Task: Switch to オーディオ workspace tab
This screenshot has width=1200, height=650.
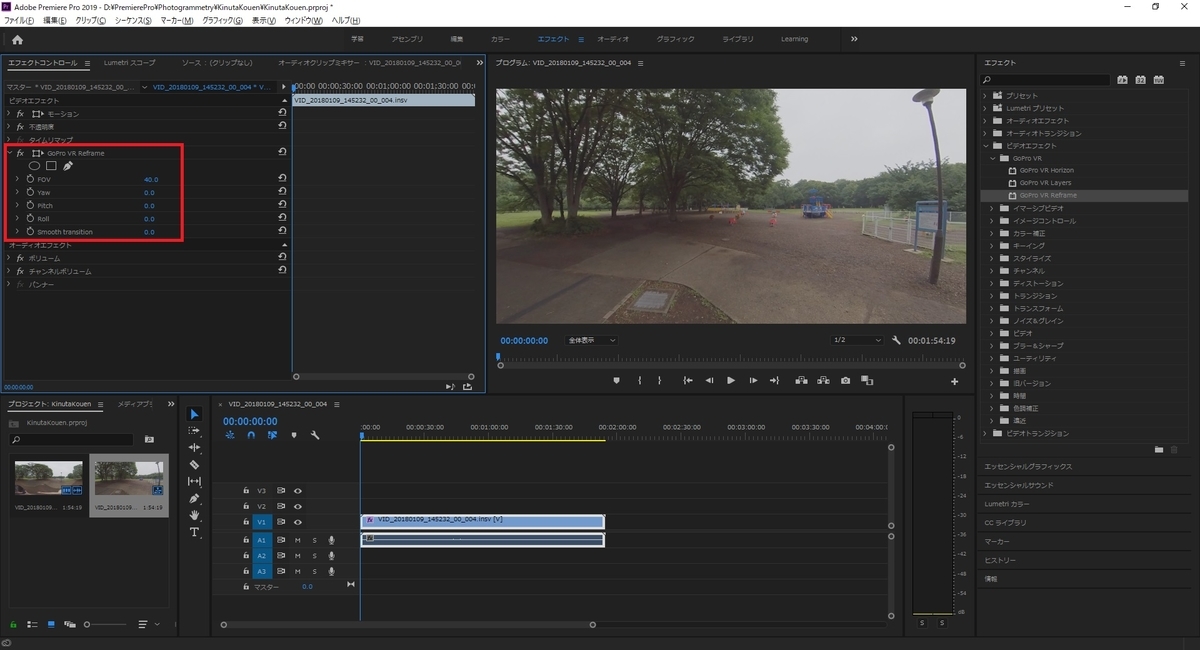Action: point(613,39)
